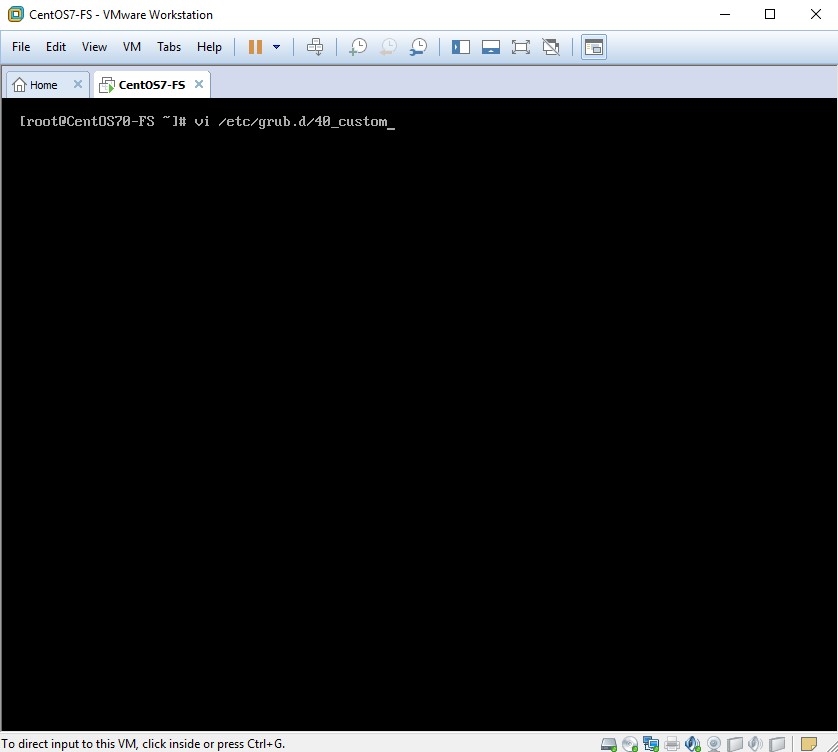Screen dimensions: 838x752
Task: Click the hard disk status icon
Action: click(x=608, y=743)
